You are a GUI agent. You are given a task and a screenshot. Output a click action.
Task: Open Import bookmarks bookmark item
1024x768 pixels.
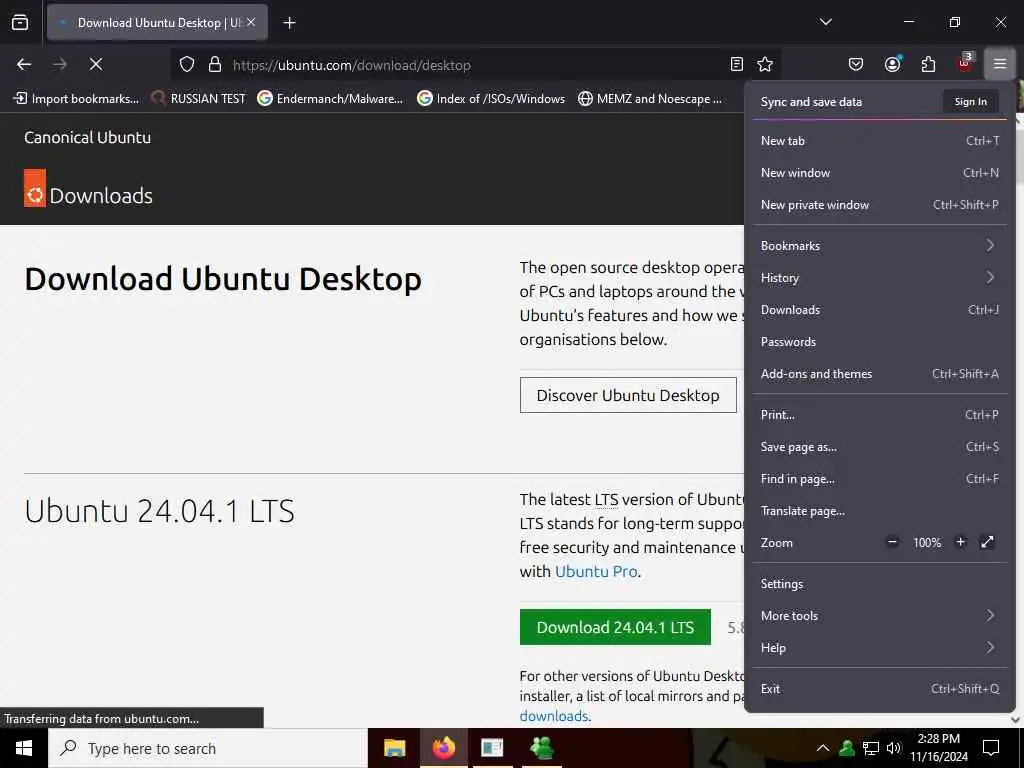(76, 99)
